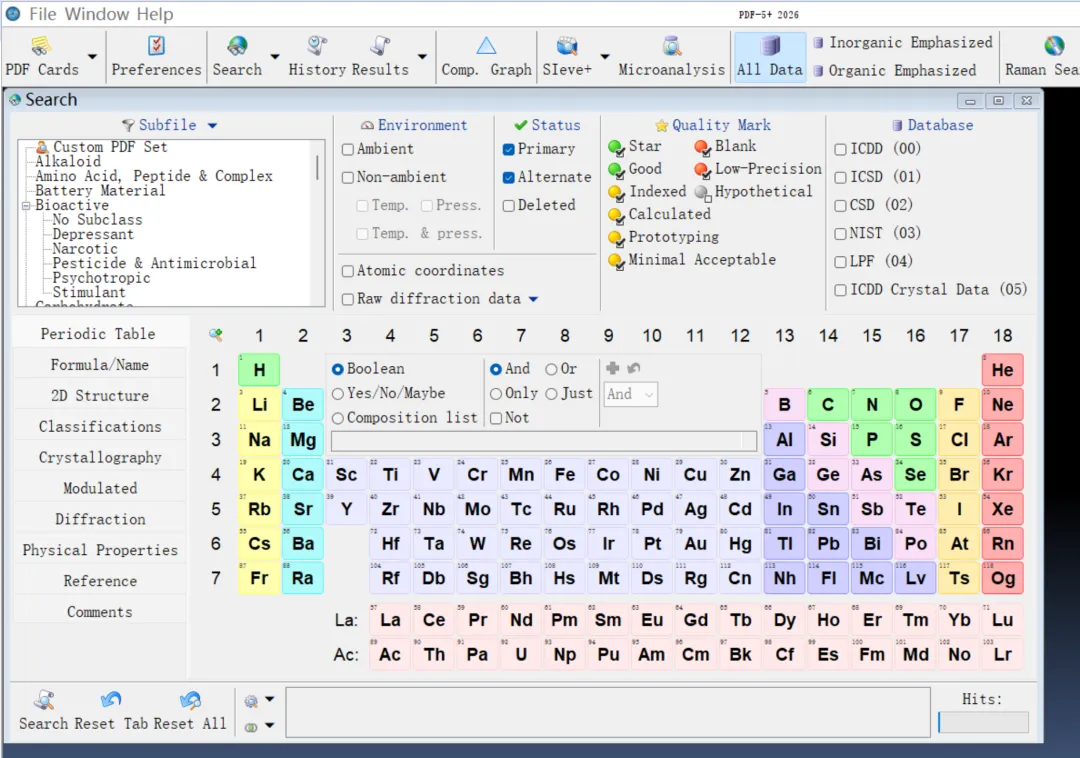Screen dimensions: 1080x758
Task: Open the PDF Cards dropdown arrow
Action: 92,56
